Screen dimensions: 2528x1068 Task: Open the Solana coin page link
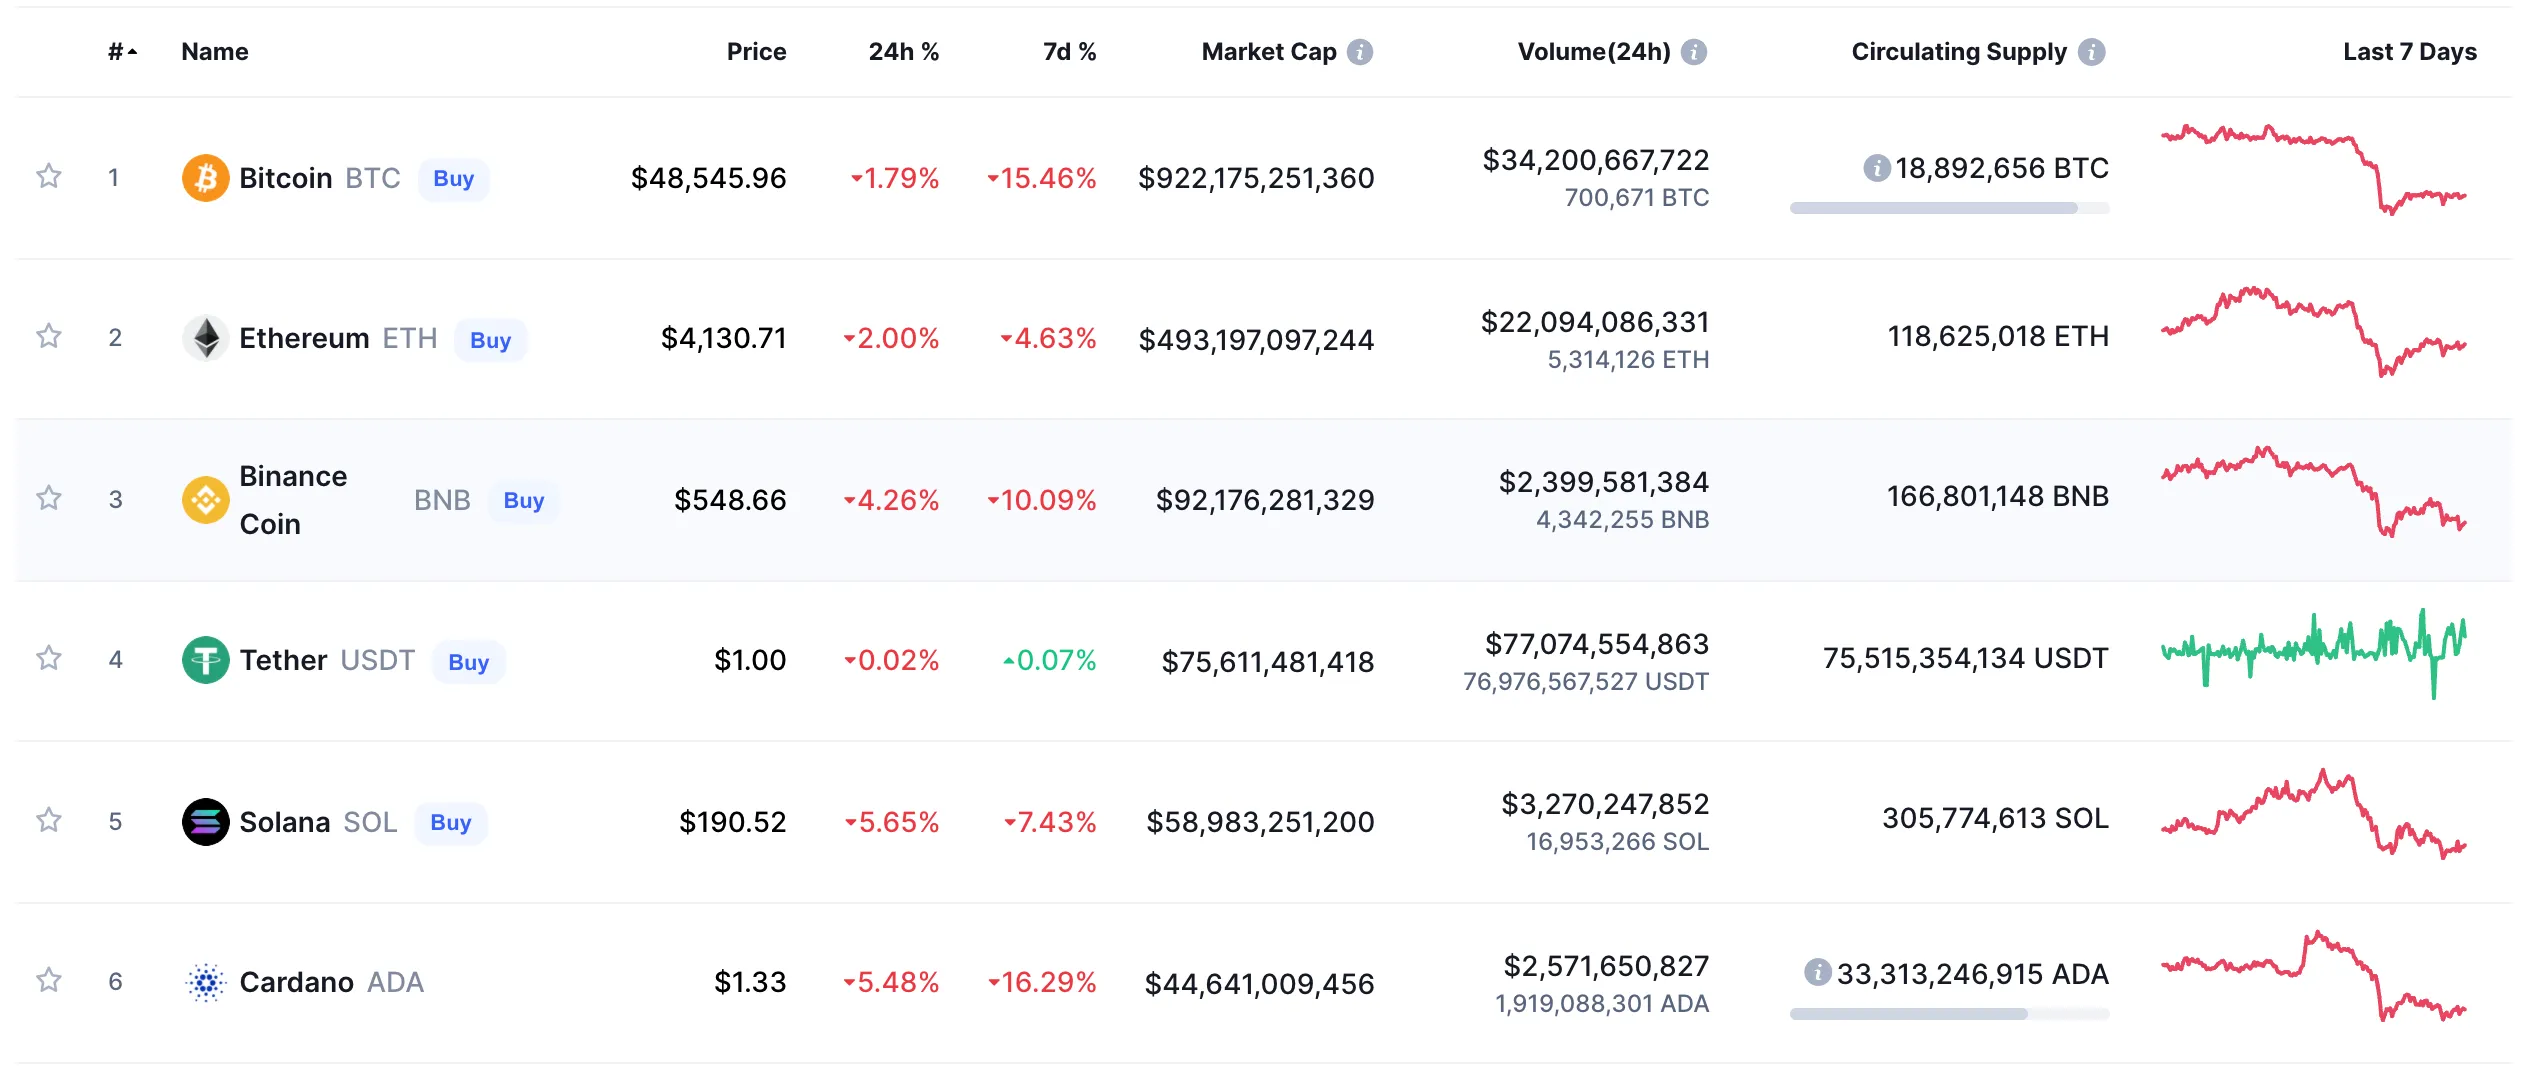tap(285, 822)
